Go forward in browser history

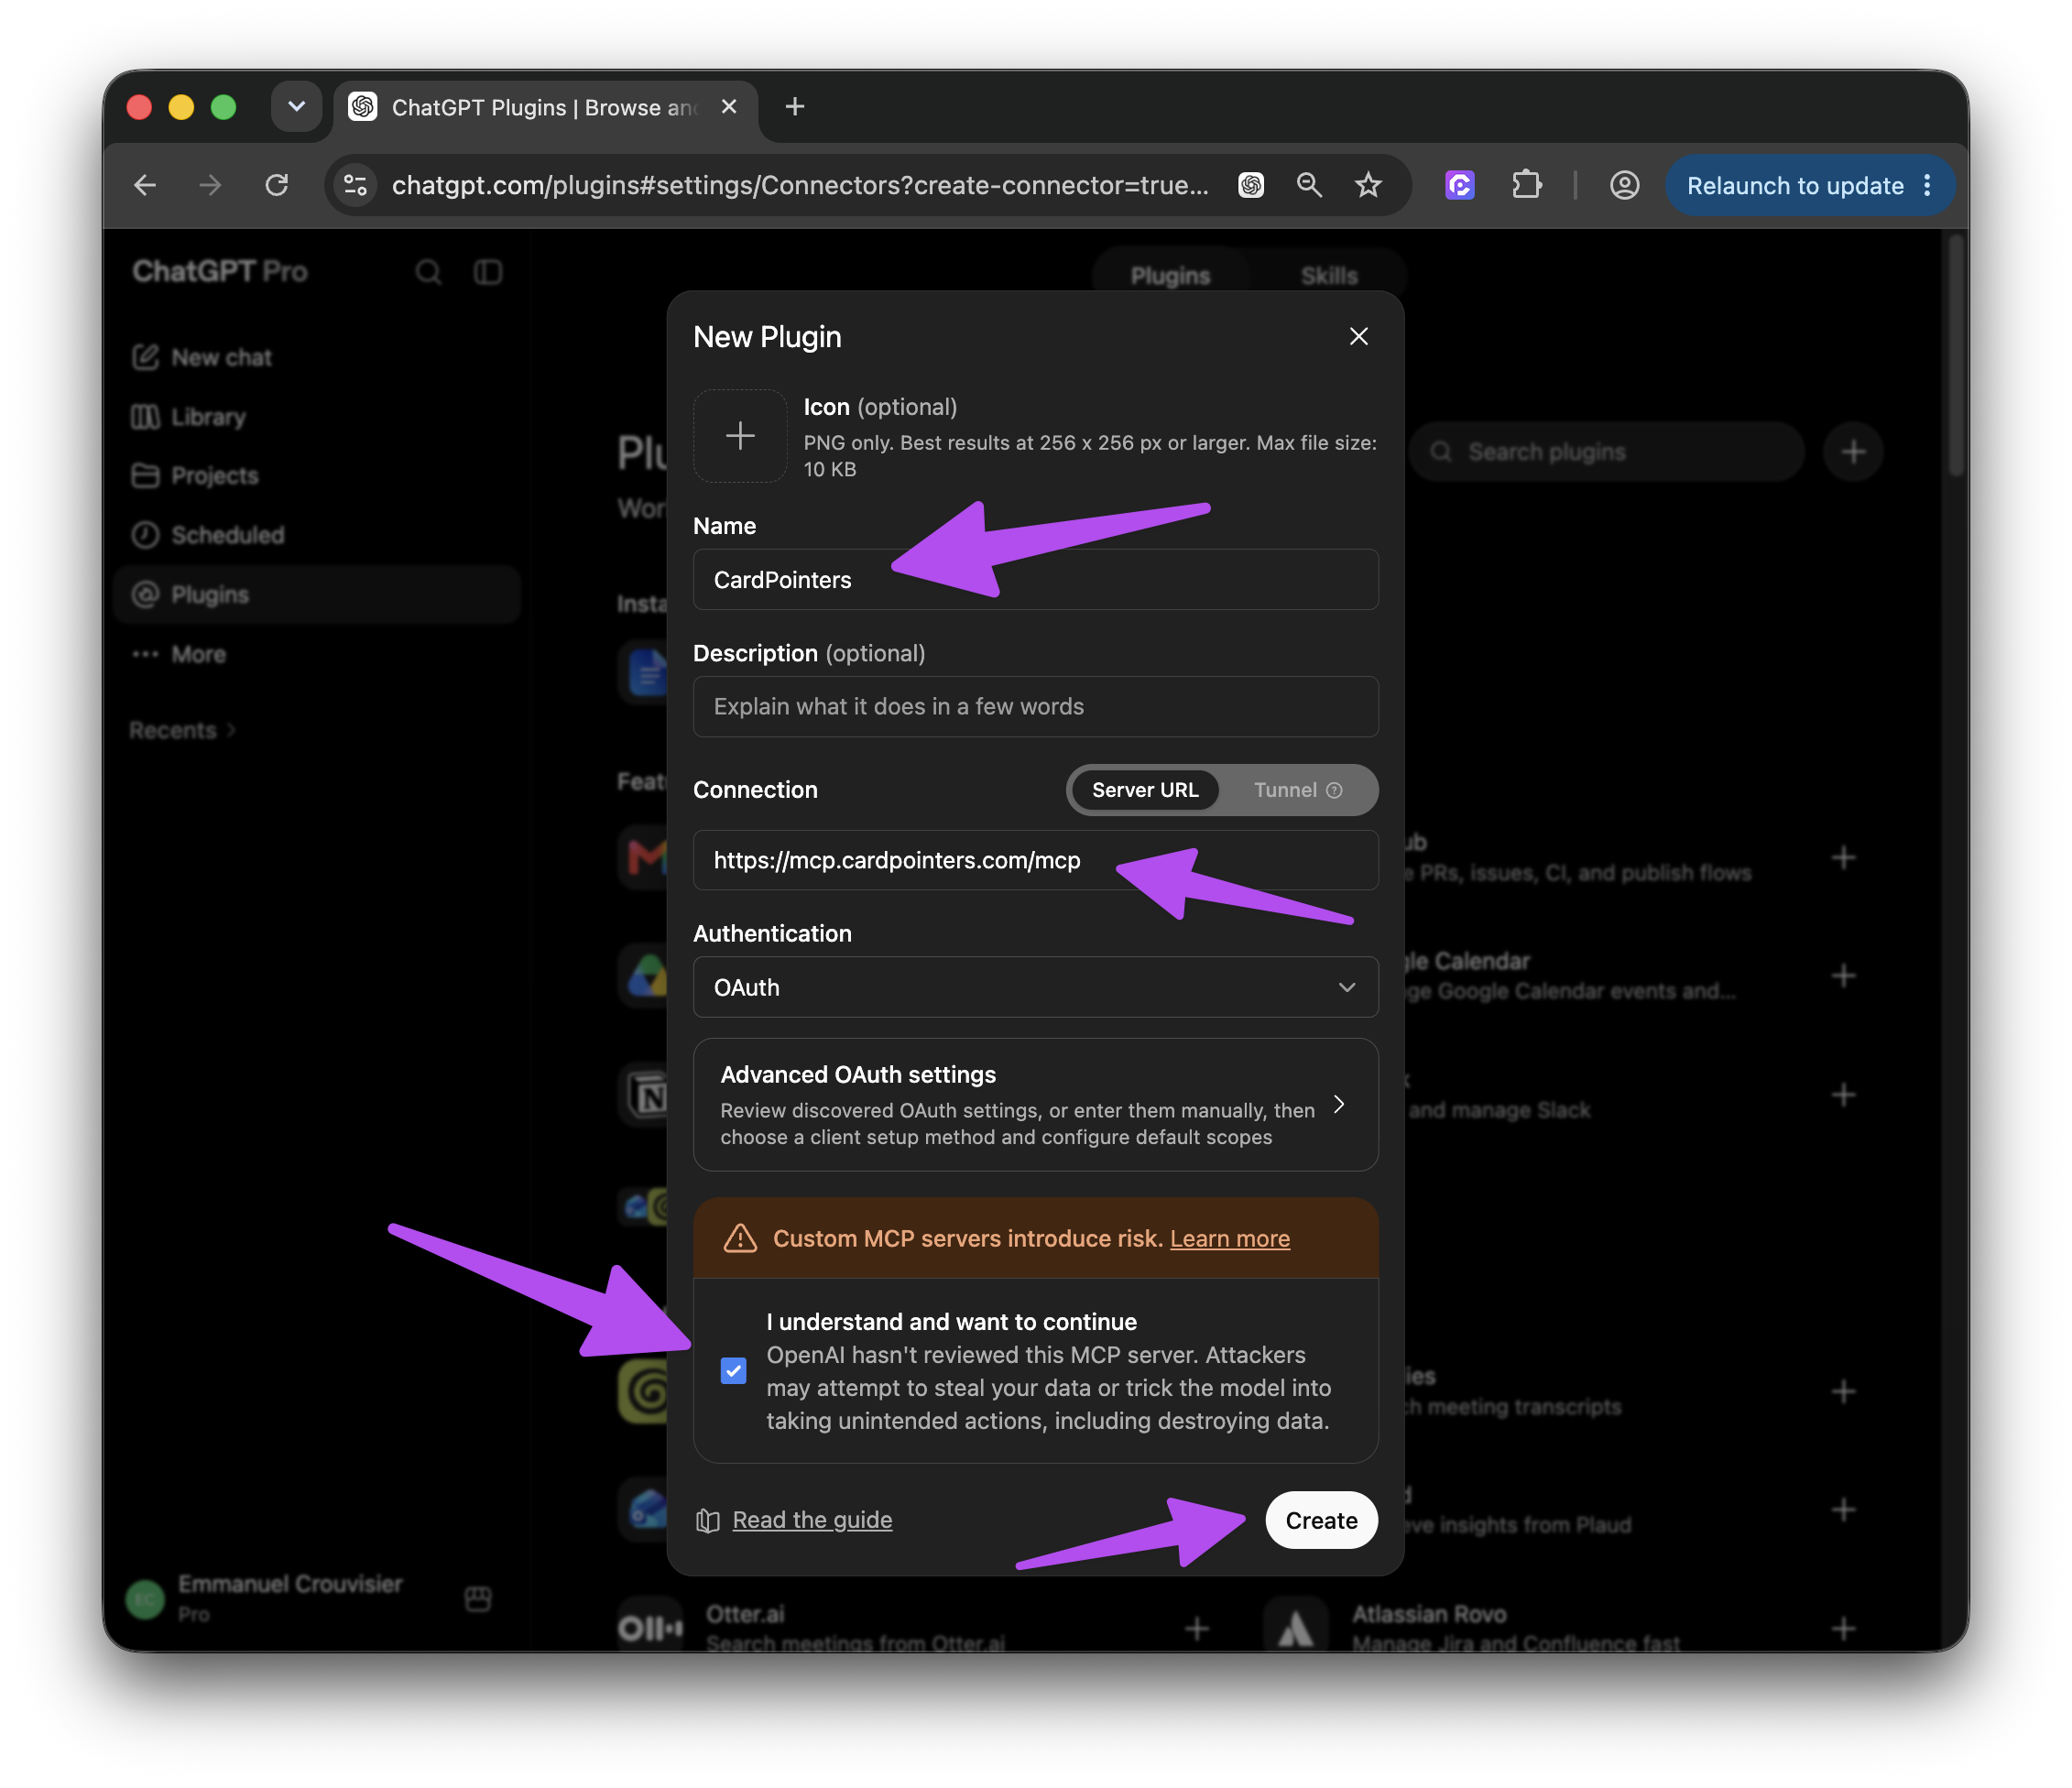tap(210, 185)
